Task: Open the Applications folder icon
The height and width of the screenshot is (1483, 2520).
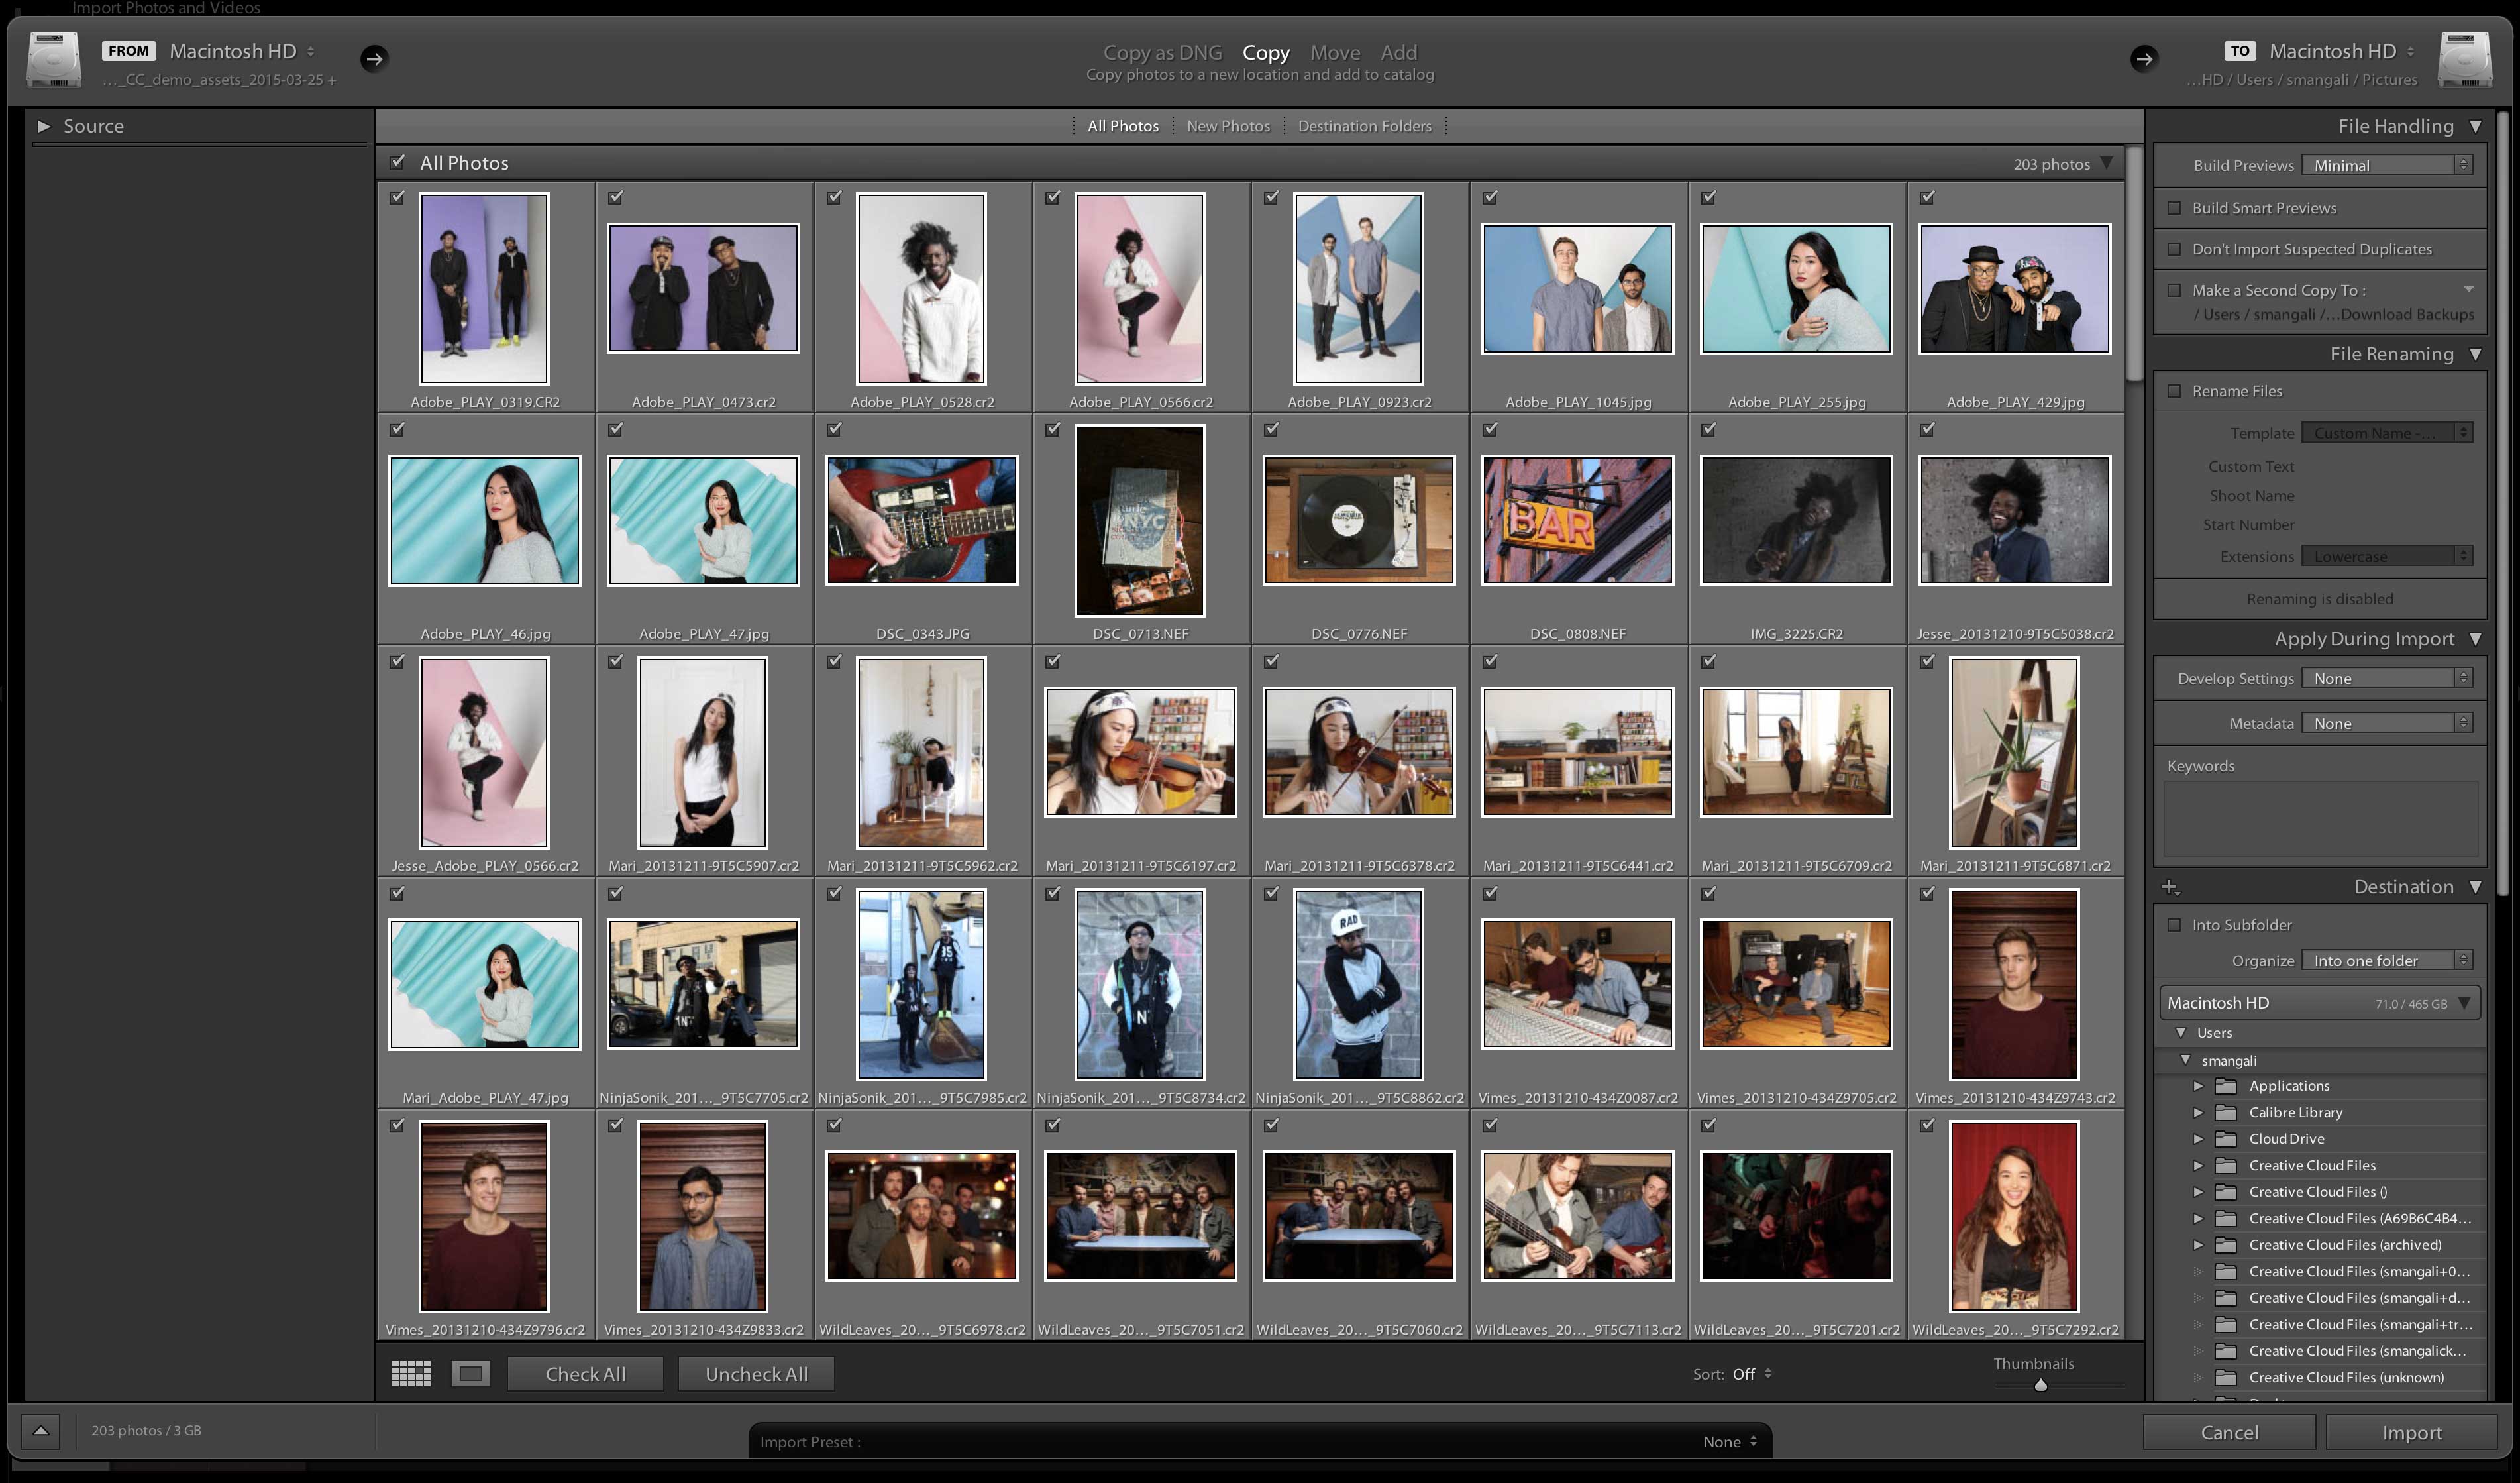Action: coord(2226,1086)
